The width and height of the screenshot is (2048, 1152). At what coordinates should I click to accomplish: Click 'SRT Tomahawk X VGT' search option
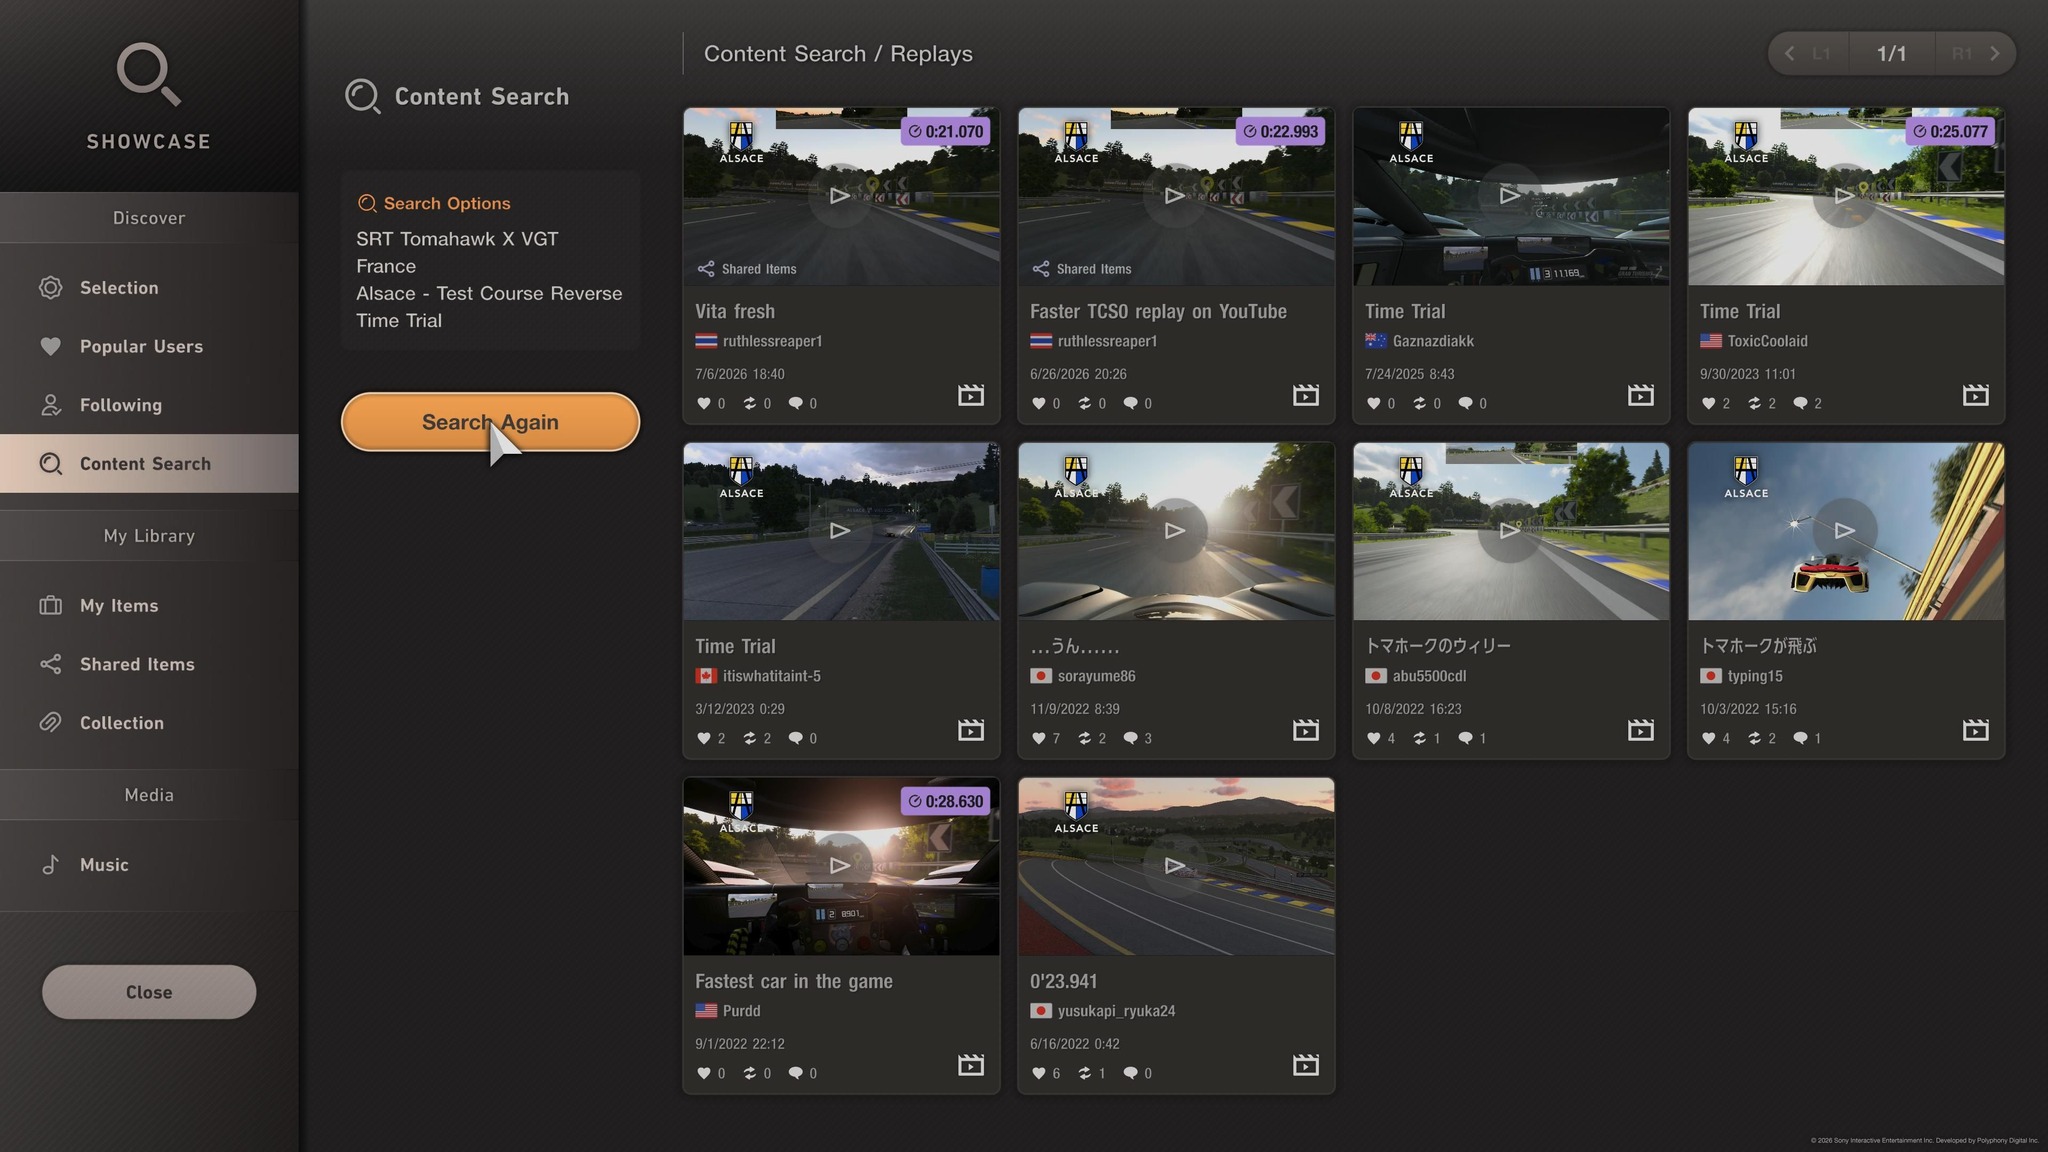(x=457, y=239)
